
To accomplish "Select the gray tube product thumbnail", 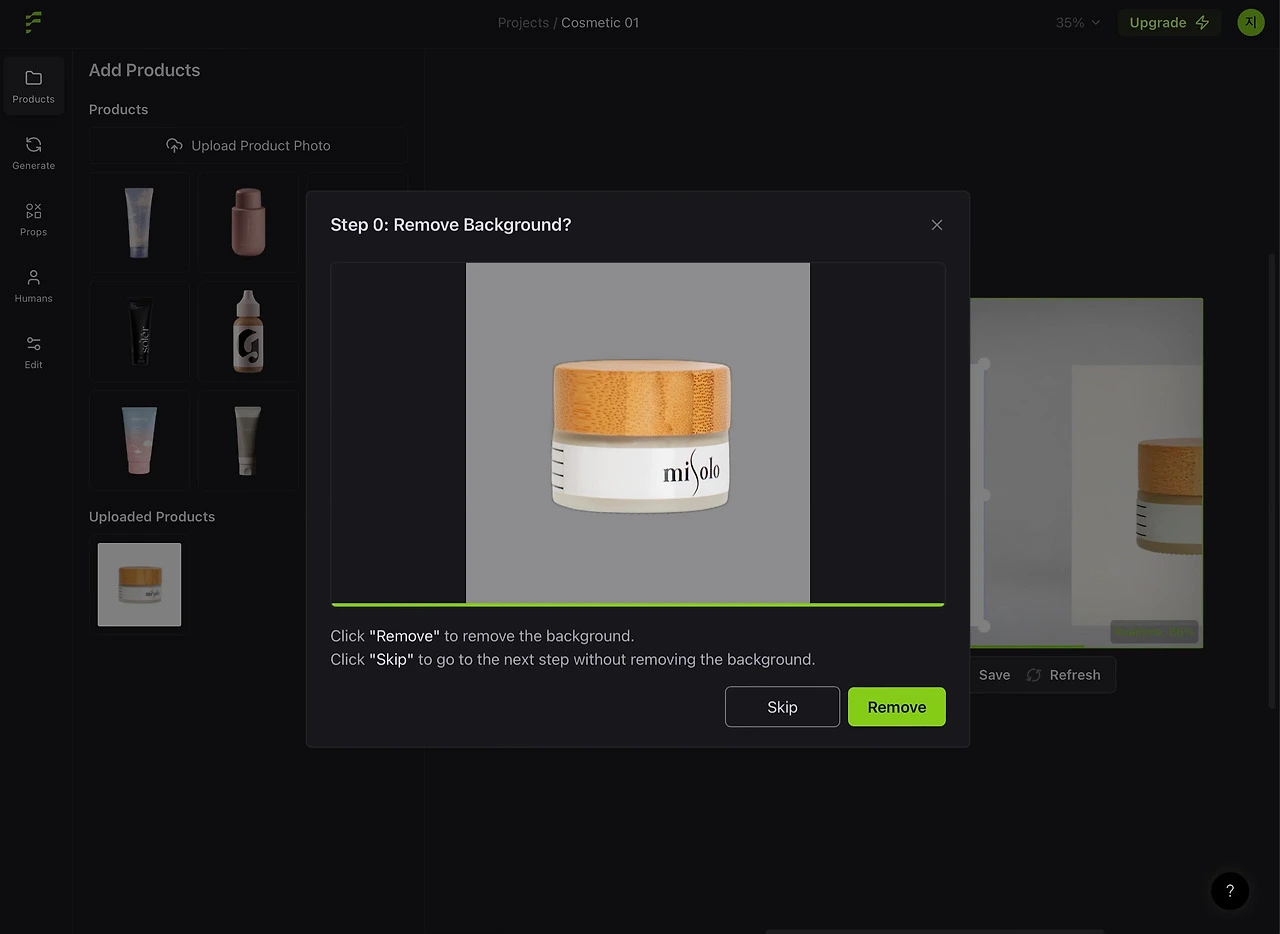I will click(248, 440).
